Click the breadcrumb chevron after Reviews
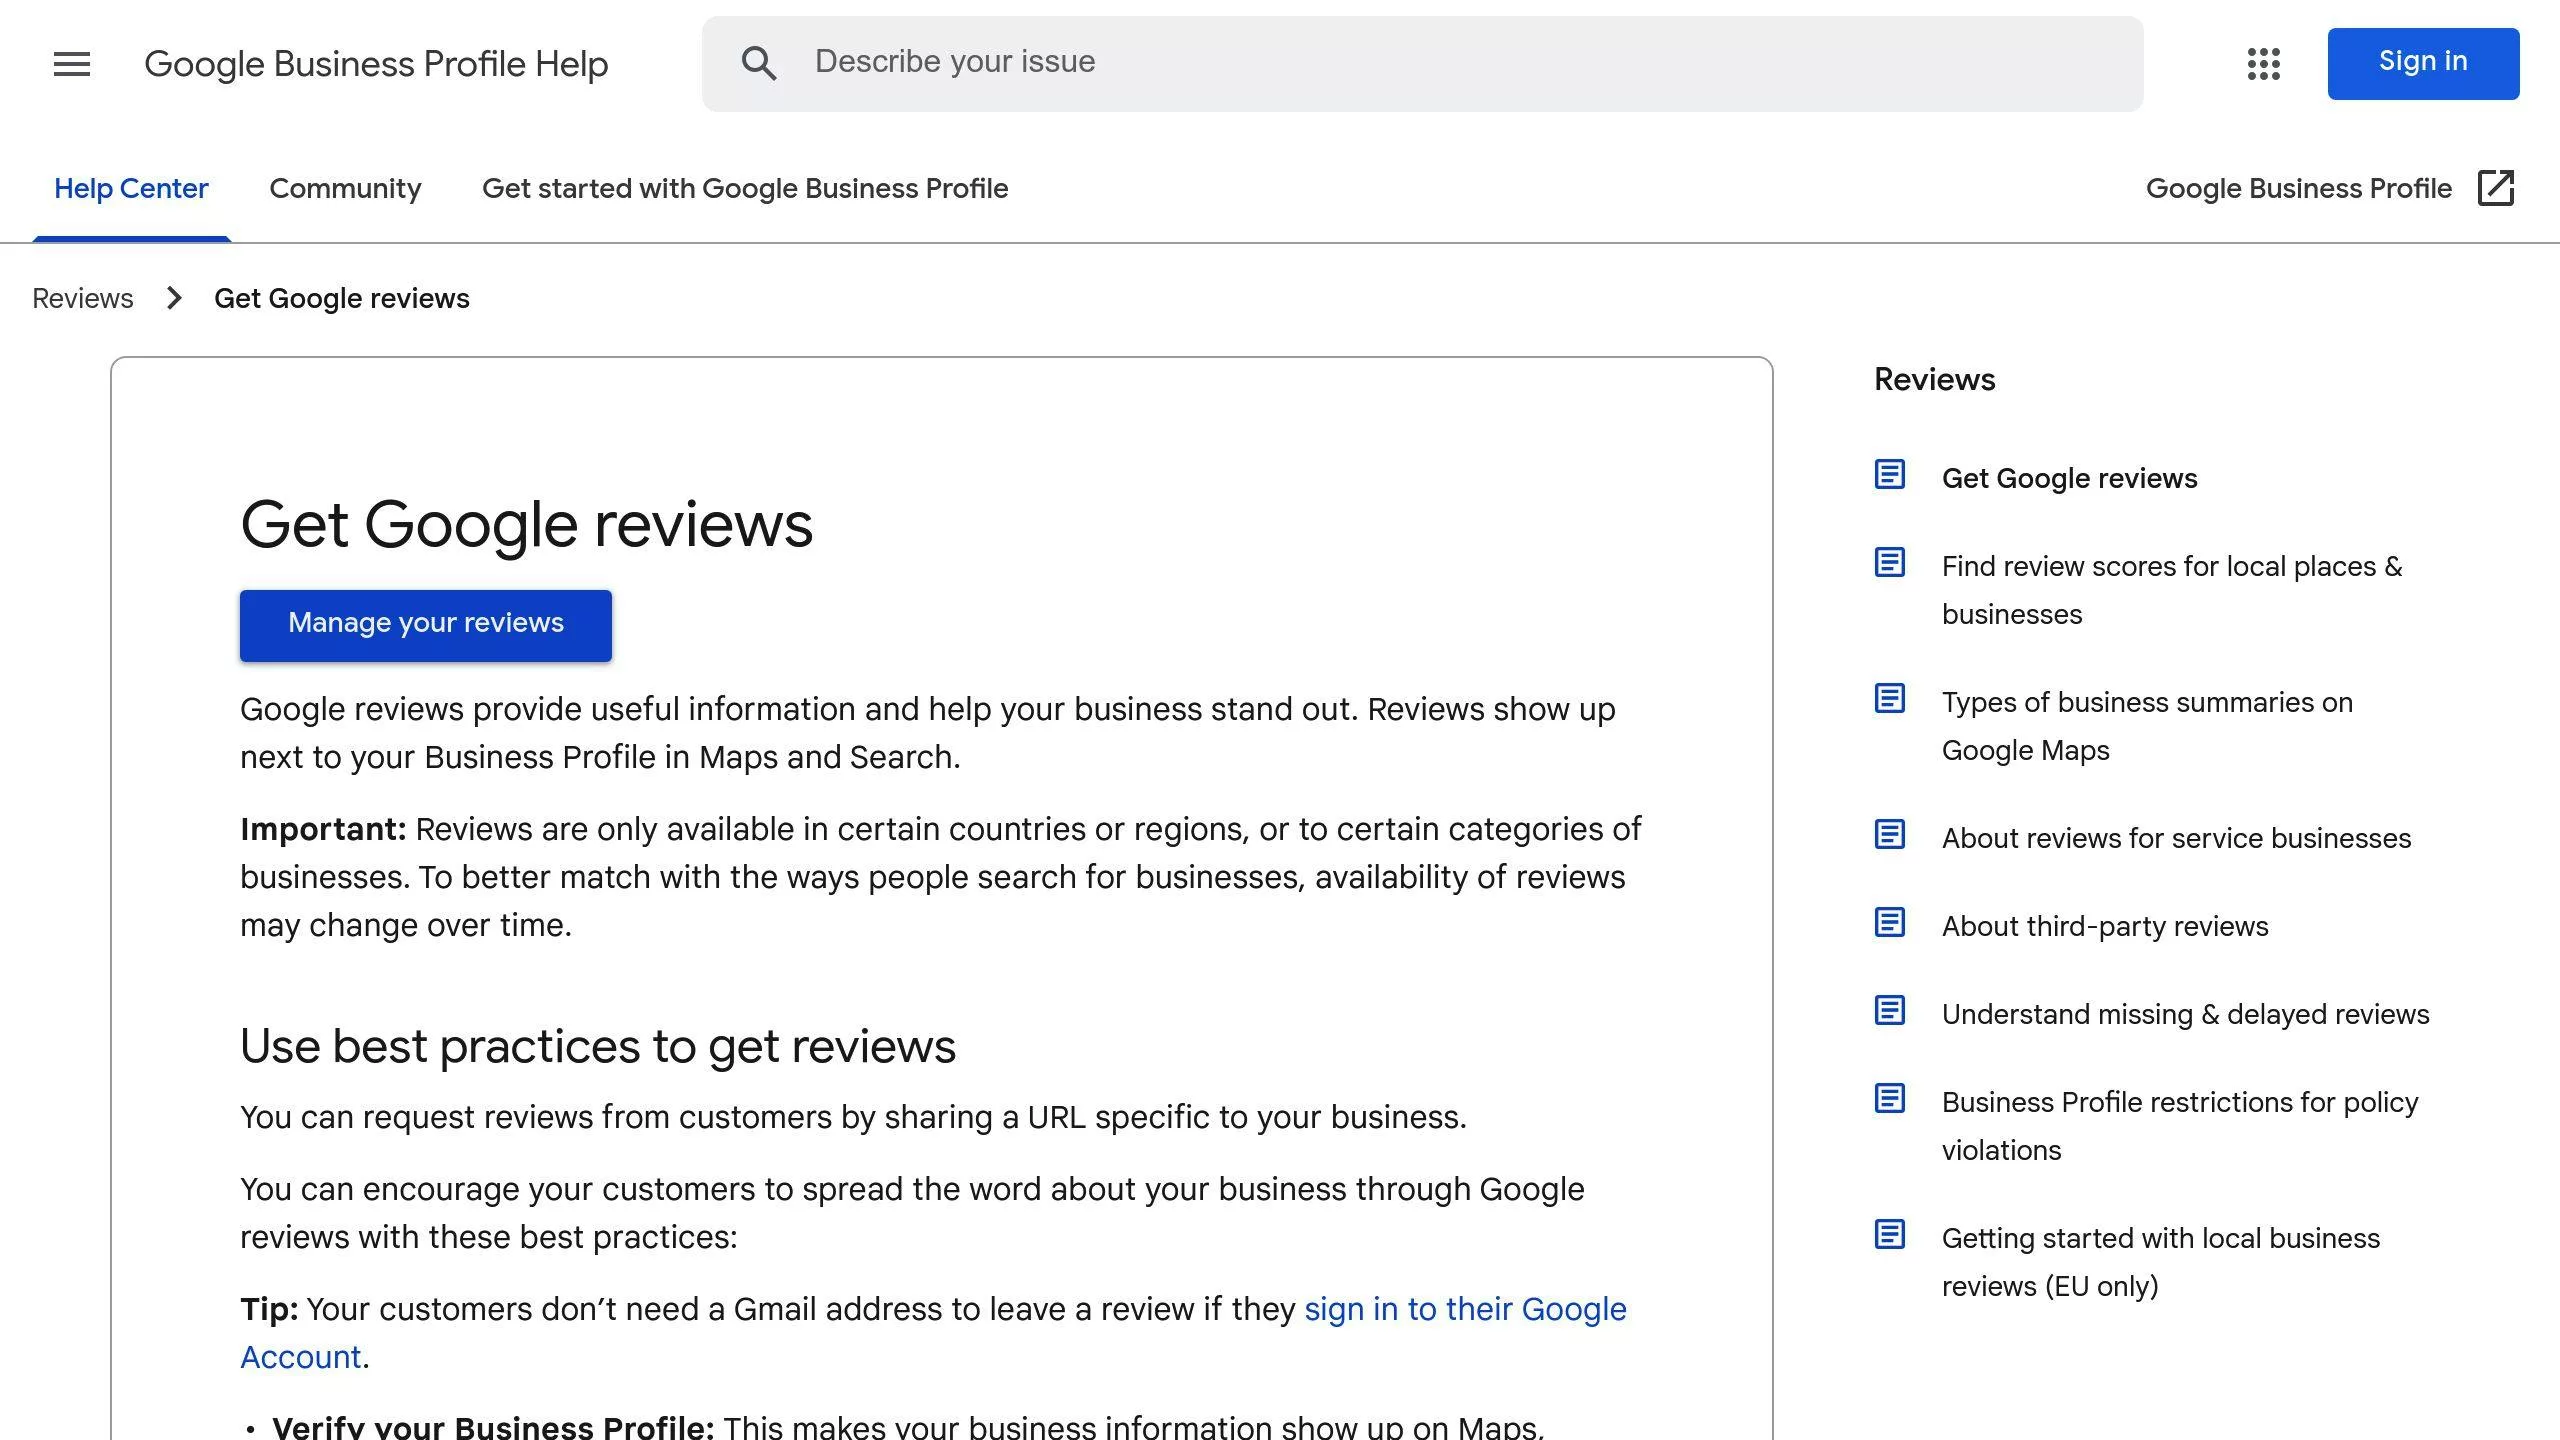Viewport: 2560px width, 1440px height. tap(174, 298)
